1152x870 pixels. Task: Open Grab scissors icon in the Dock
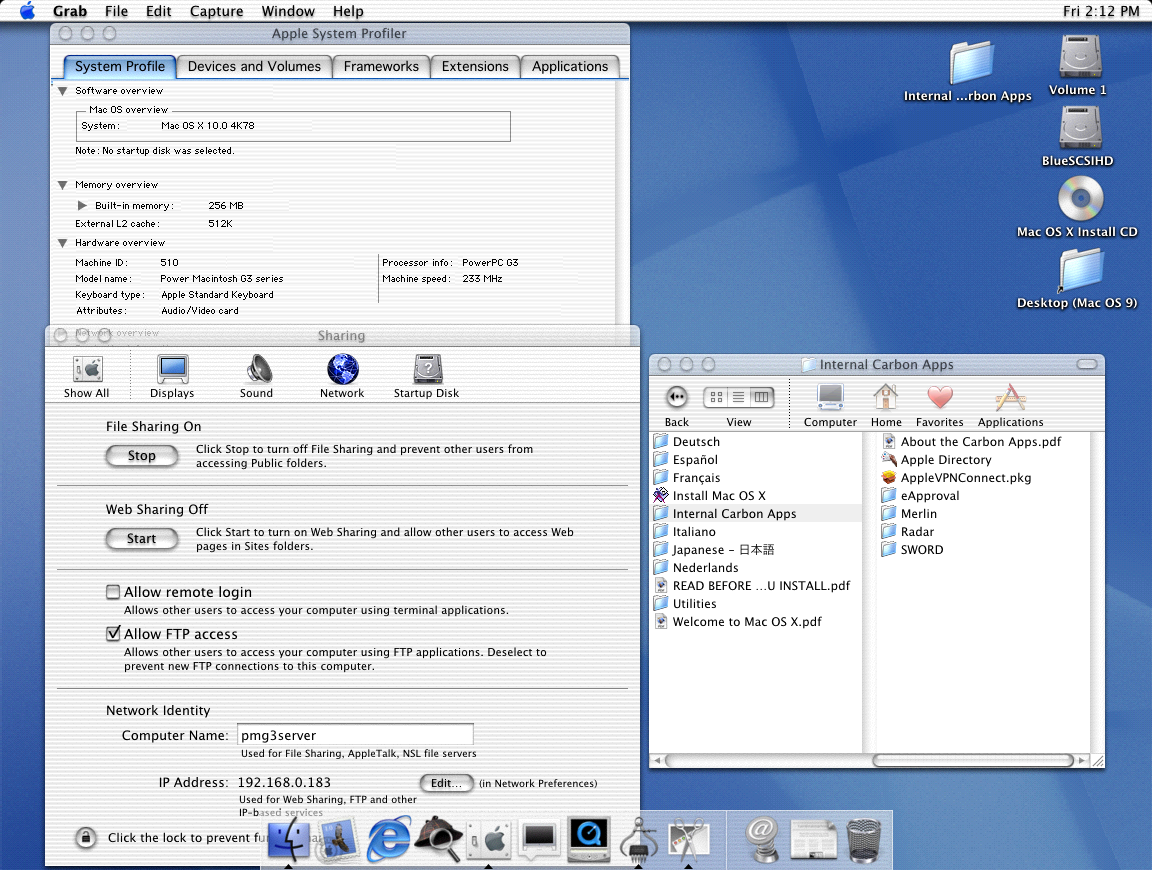click(x=688, y=839)
